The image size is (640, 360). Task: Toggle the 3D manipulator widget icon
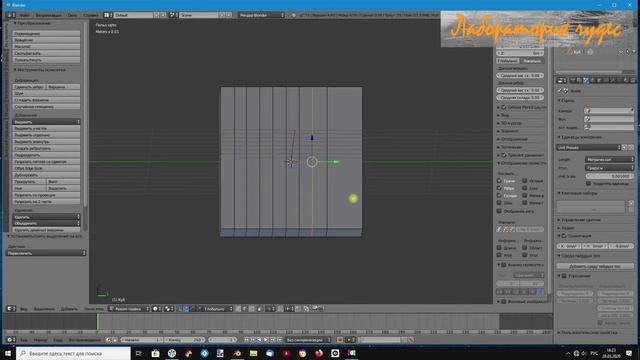click(x=180, y=309)
